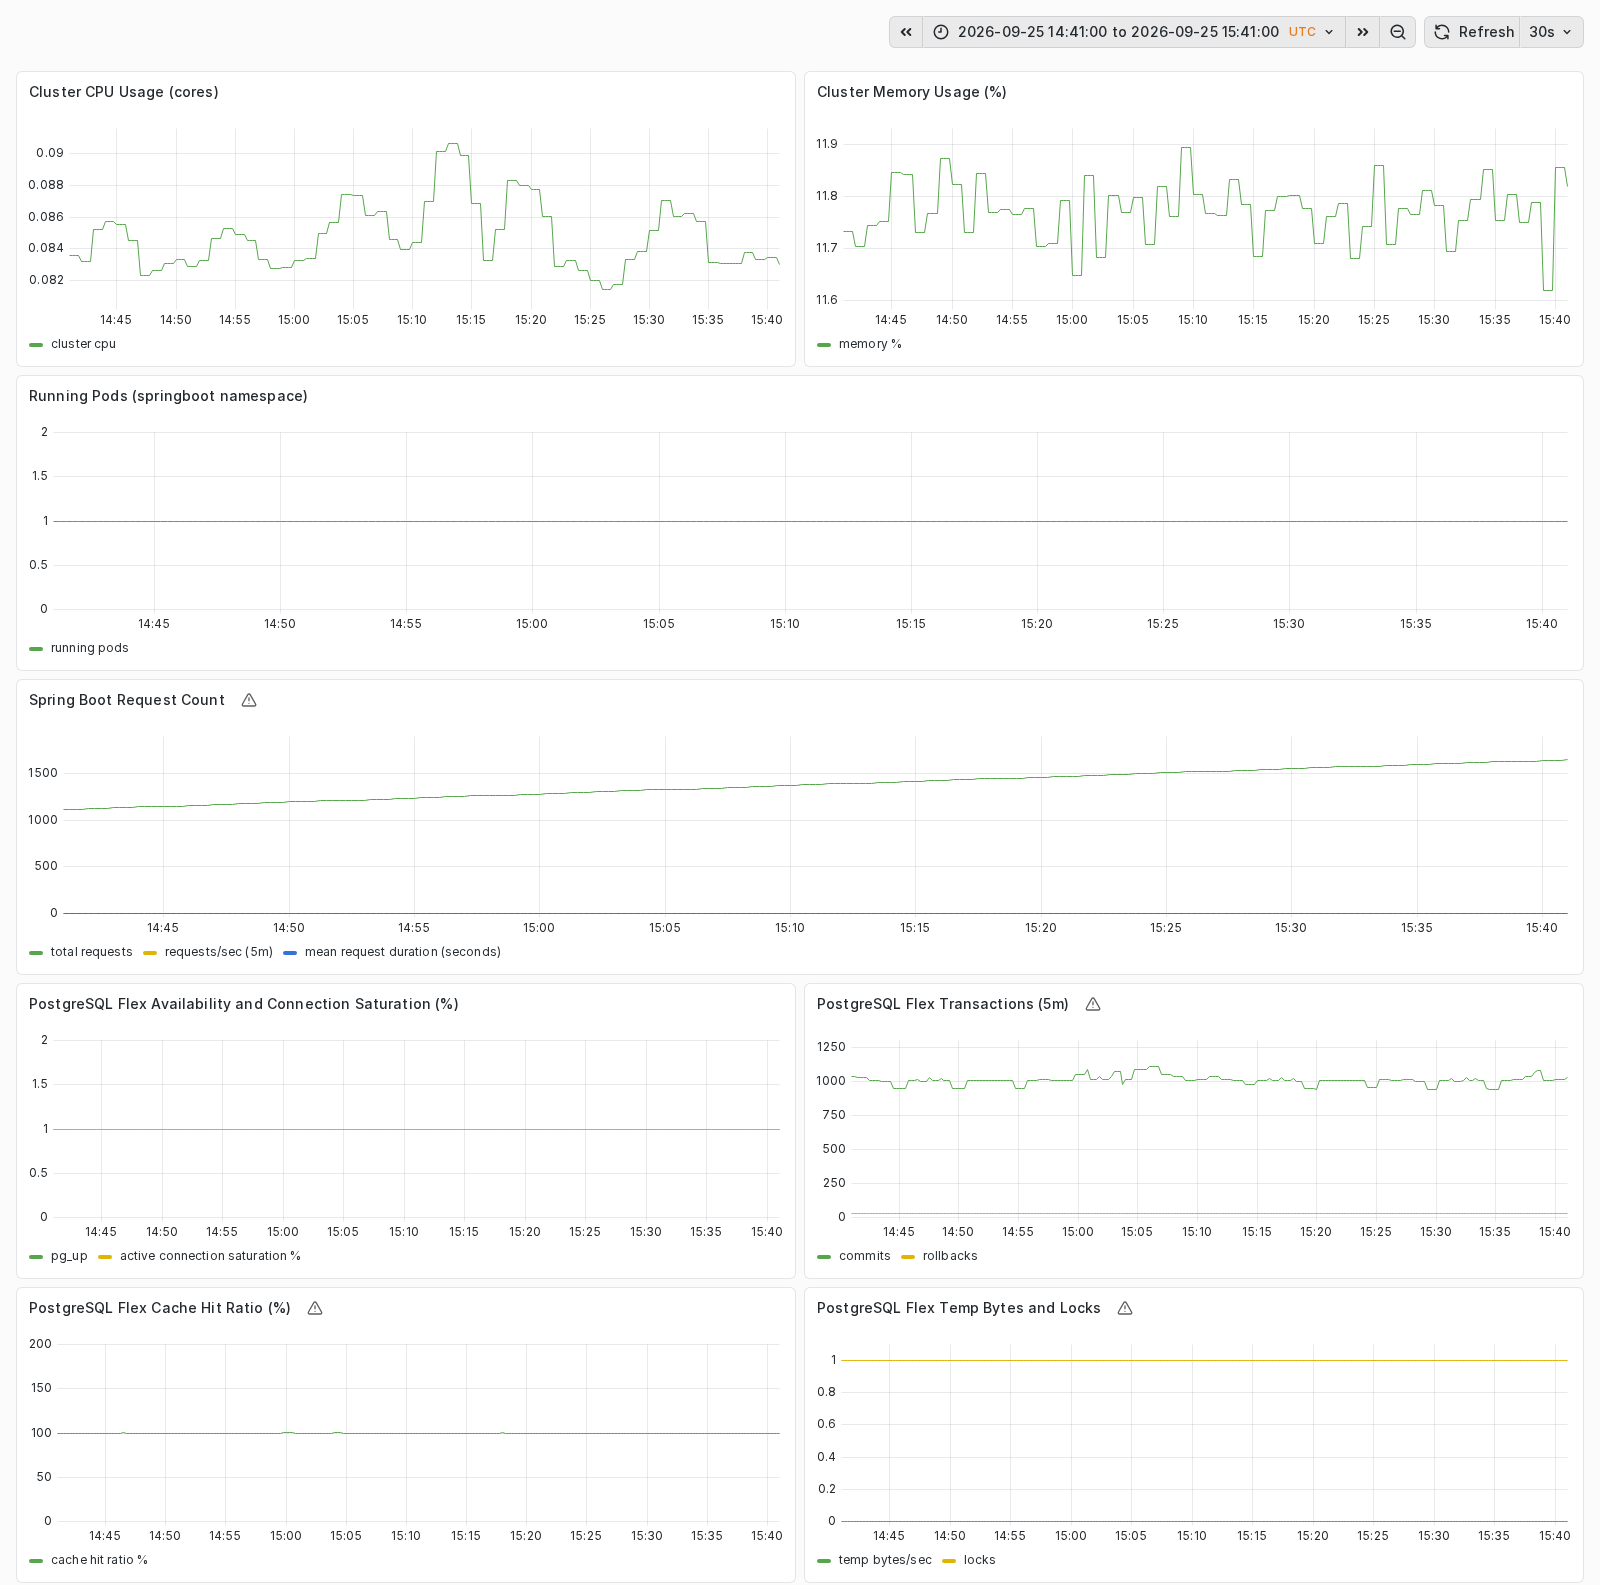
Task: Toggle active connection saturation % legend
Action: point(210,1256)
